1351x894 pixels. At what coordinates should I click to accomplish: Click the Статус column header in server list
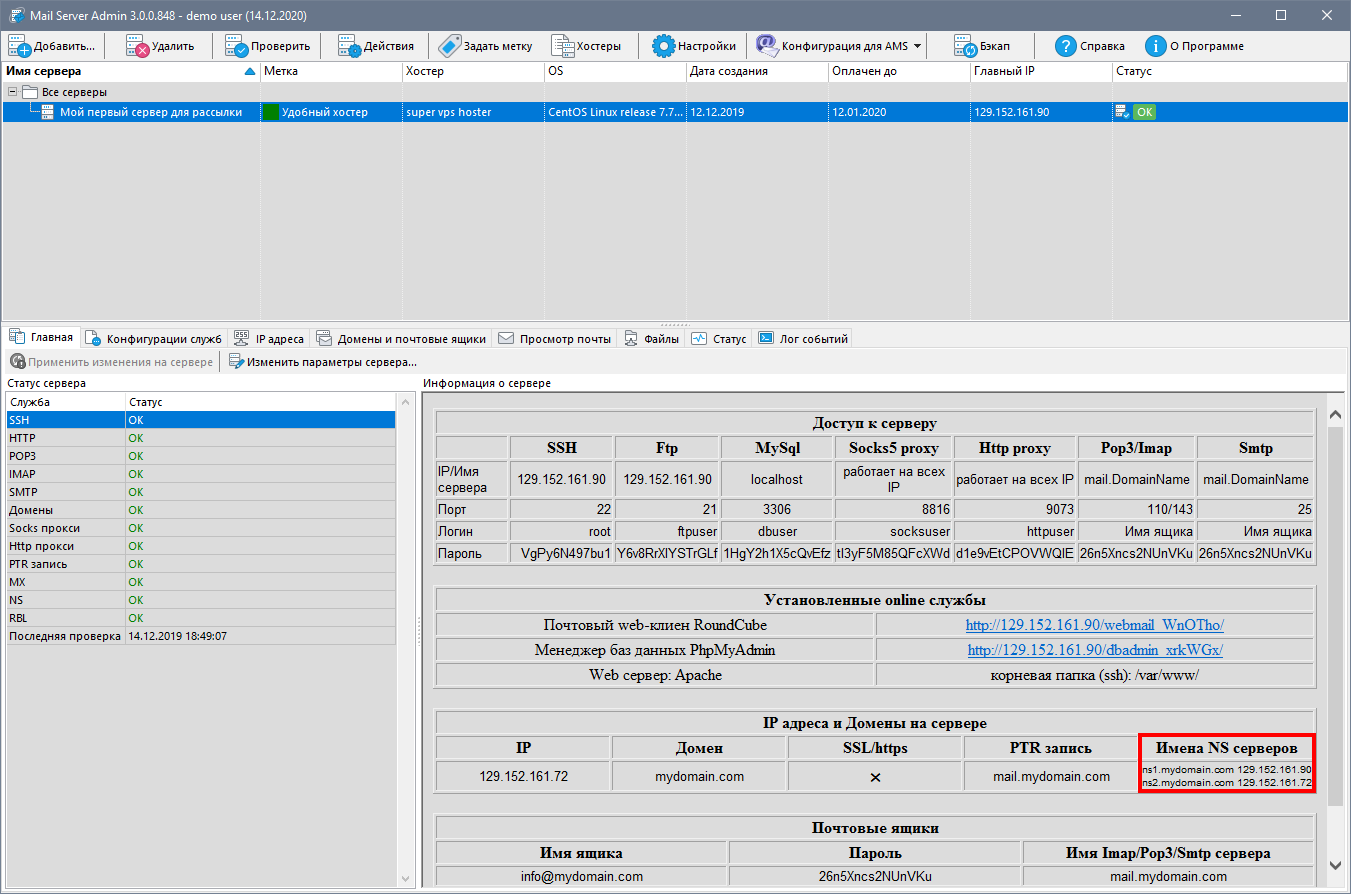point(1230,71)
